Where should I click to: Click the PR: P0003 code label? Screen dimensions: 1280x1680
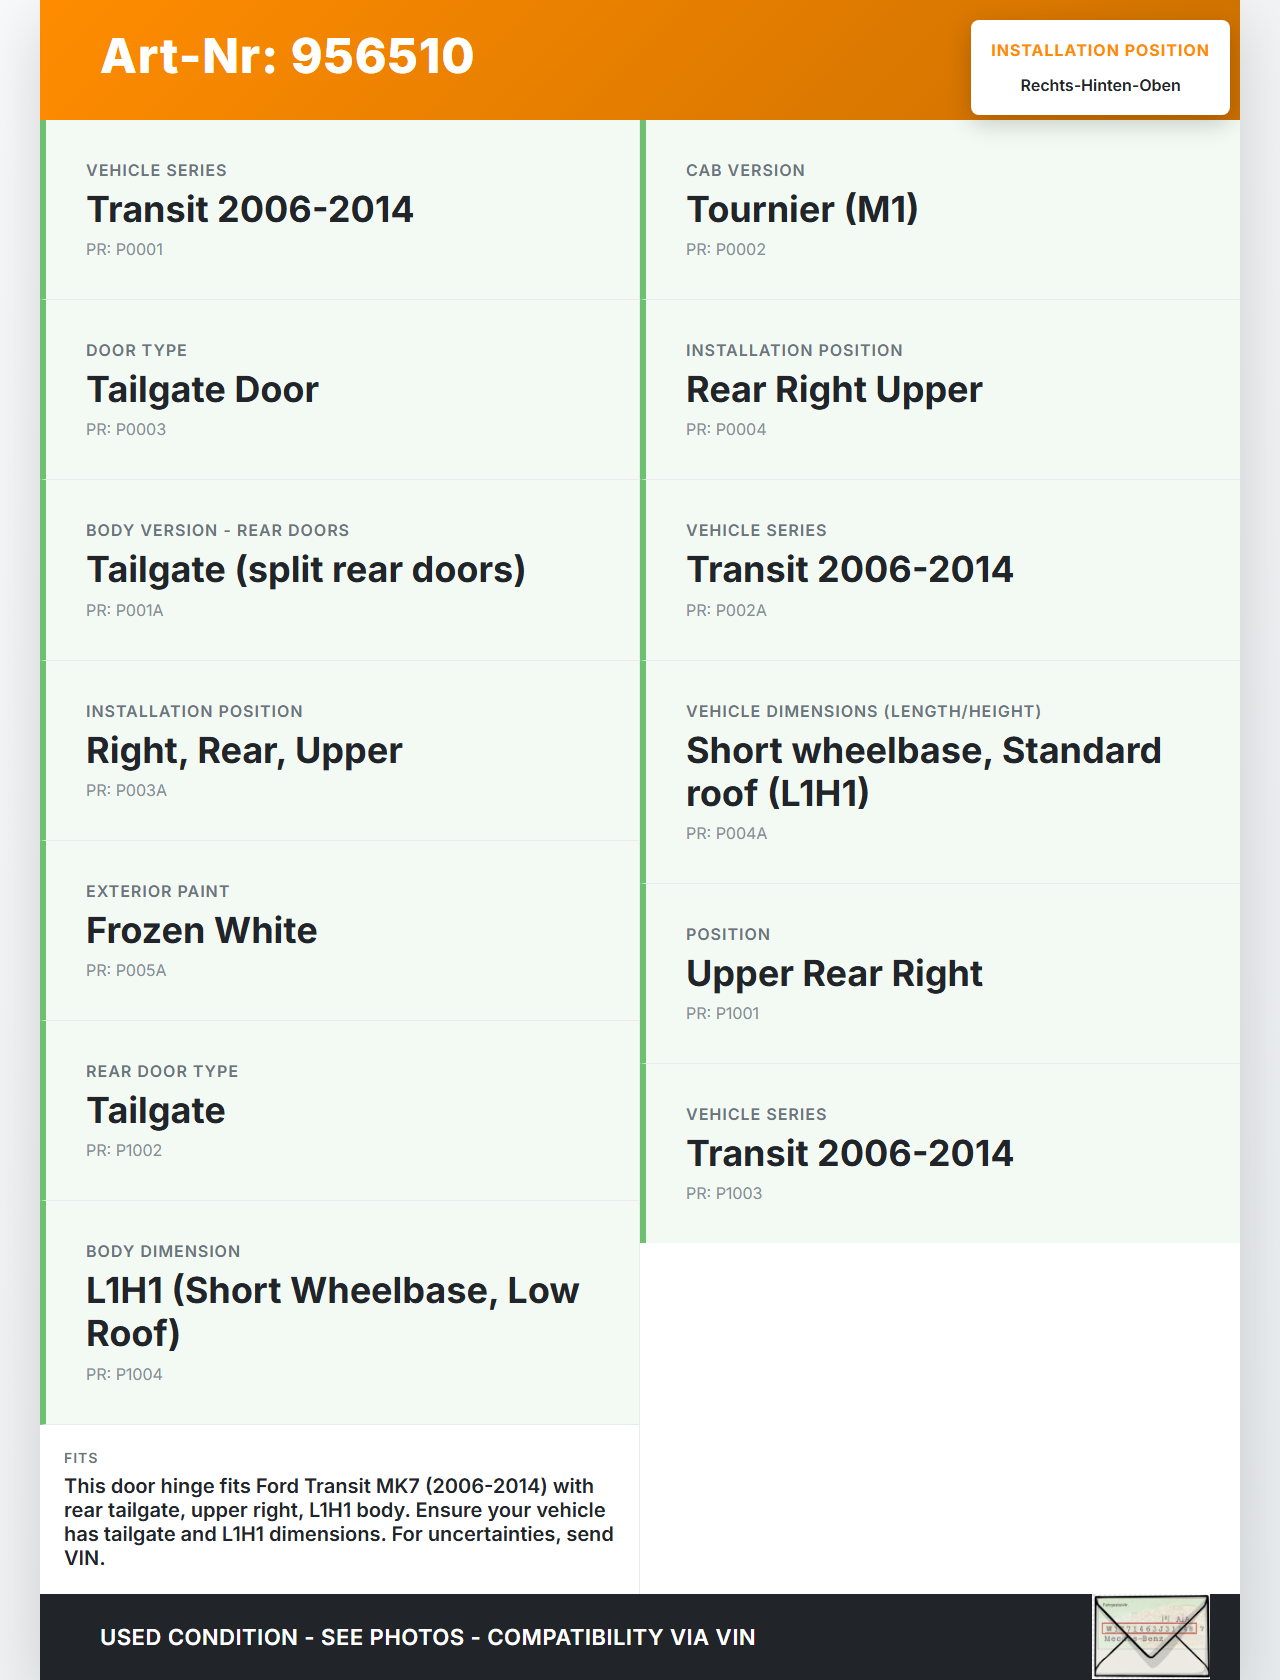[126, 429]
